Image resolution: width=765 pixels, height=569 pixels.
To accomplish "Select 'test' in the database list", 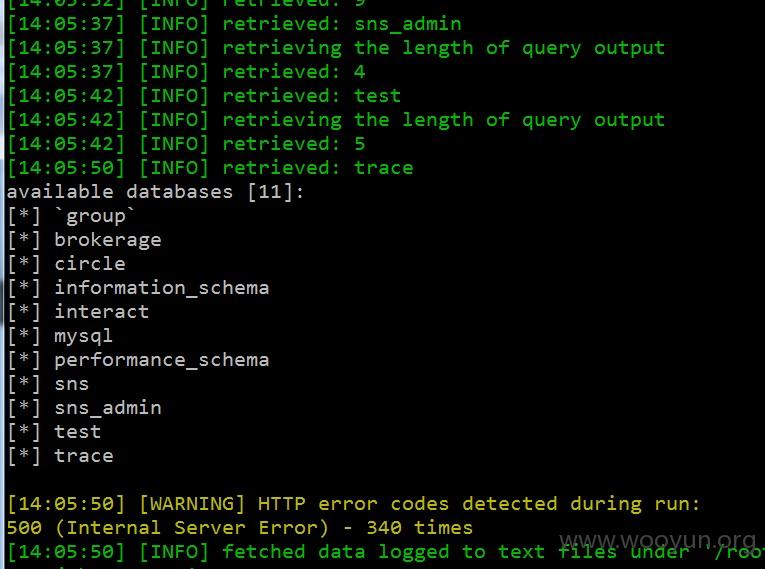I will [x=78, y=432].
